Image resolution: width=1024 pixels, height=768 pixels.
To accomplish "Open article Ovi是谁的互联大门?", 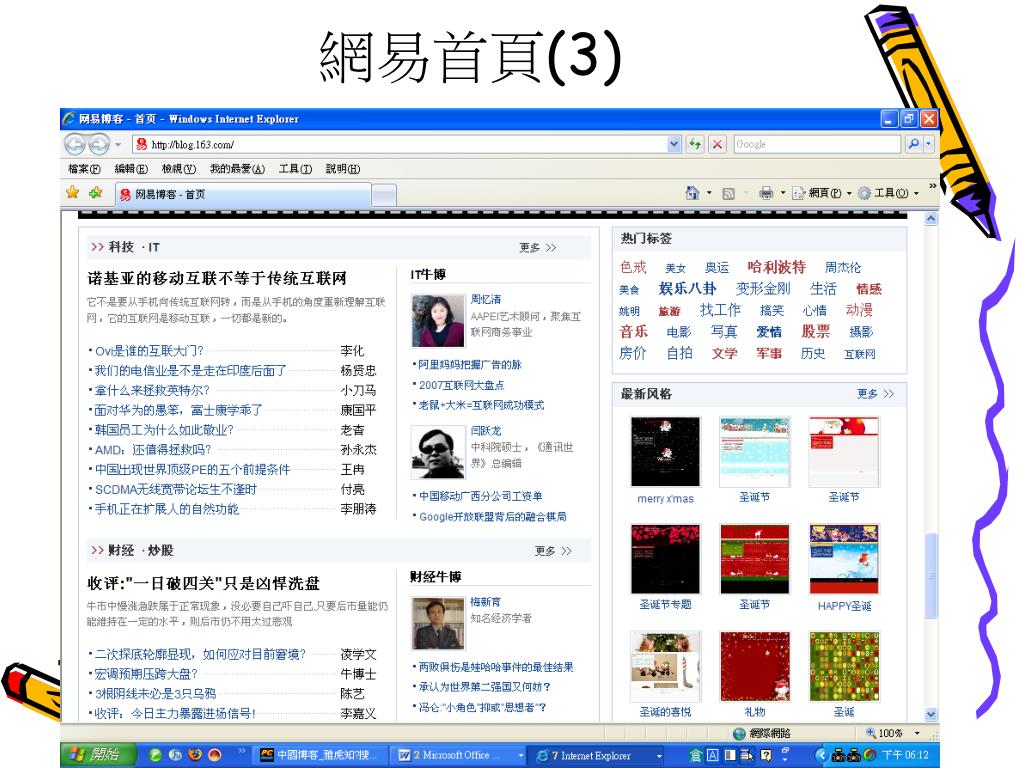I will tap(149, 351).
